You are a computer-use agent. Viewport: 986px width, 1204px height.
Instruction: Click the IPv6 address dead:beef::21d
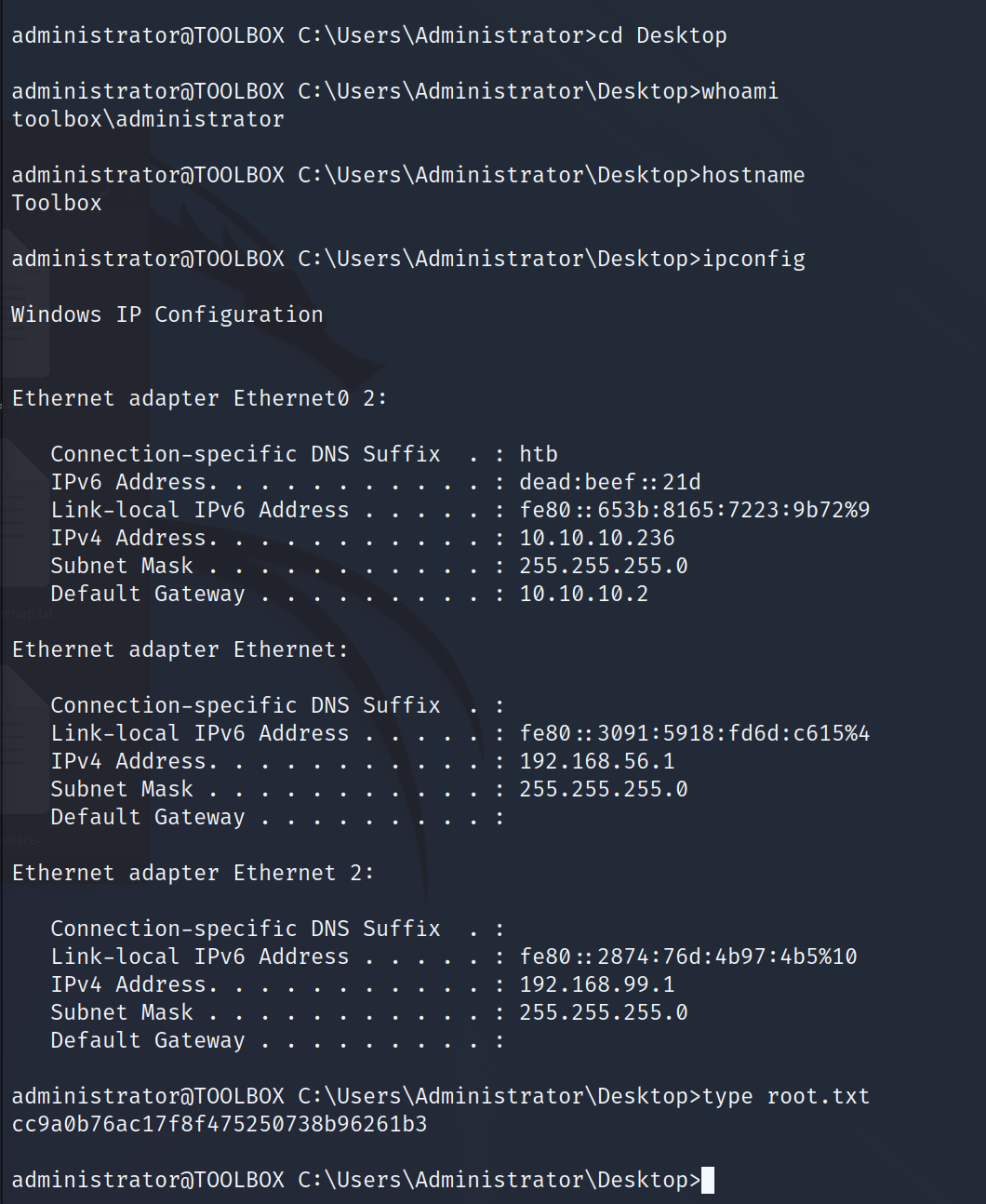tap(610, 482)
